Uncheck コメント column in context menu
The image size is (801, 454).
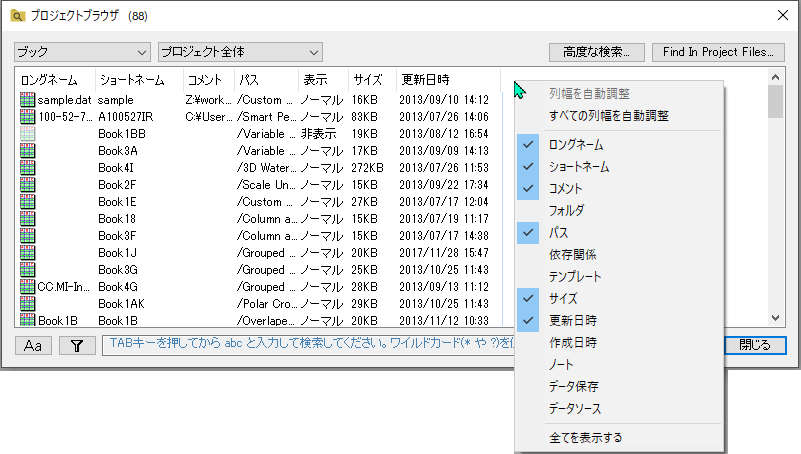[x=620, y=188]
